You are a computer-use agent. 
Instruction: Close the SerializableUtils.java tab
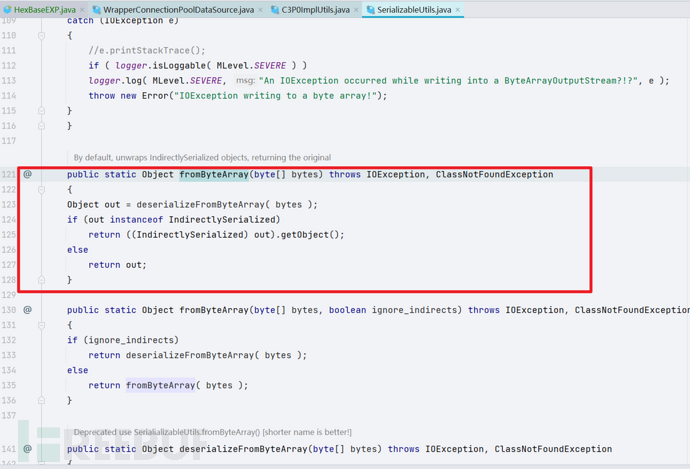[x=458, y=10]
